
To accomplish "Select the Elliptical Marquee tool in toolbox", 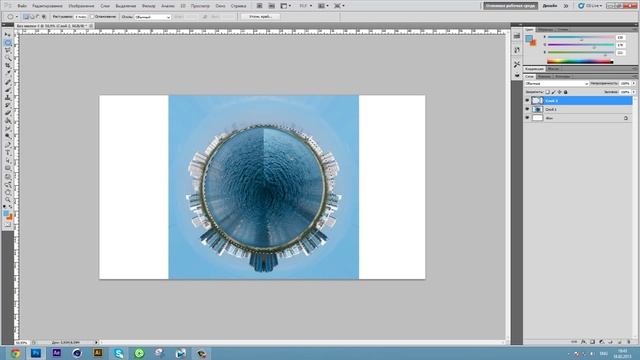I will pos(8,42).
